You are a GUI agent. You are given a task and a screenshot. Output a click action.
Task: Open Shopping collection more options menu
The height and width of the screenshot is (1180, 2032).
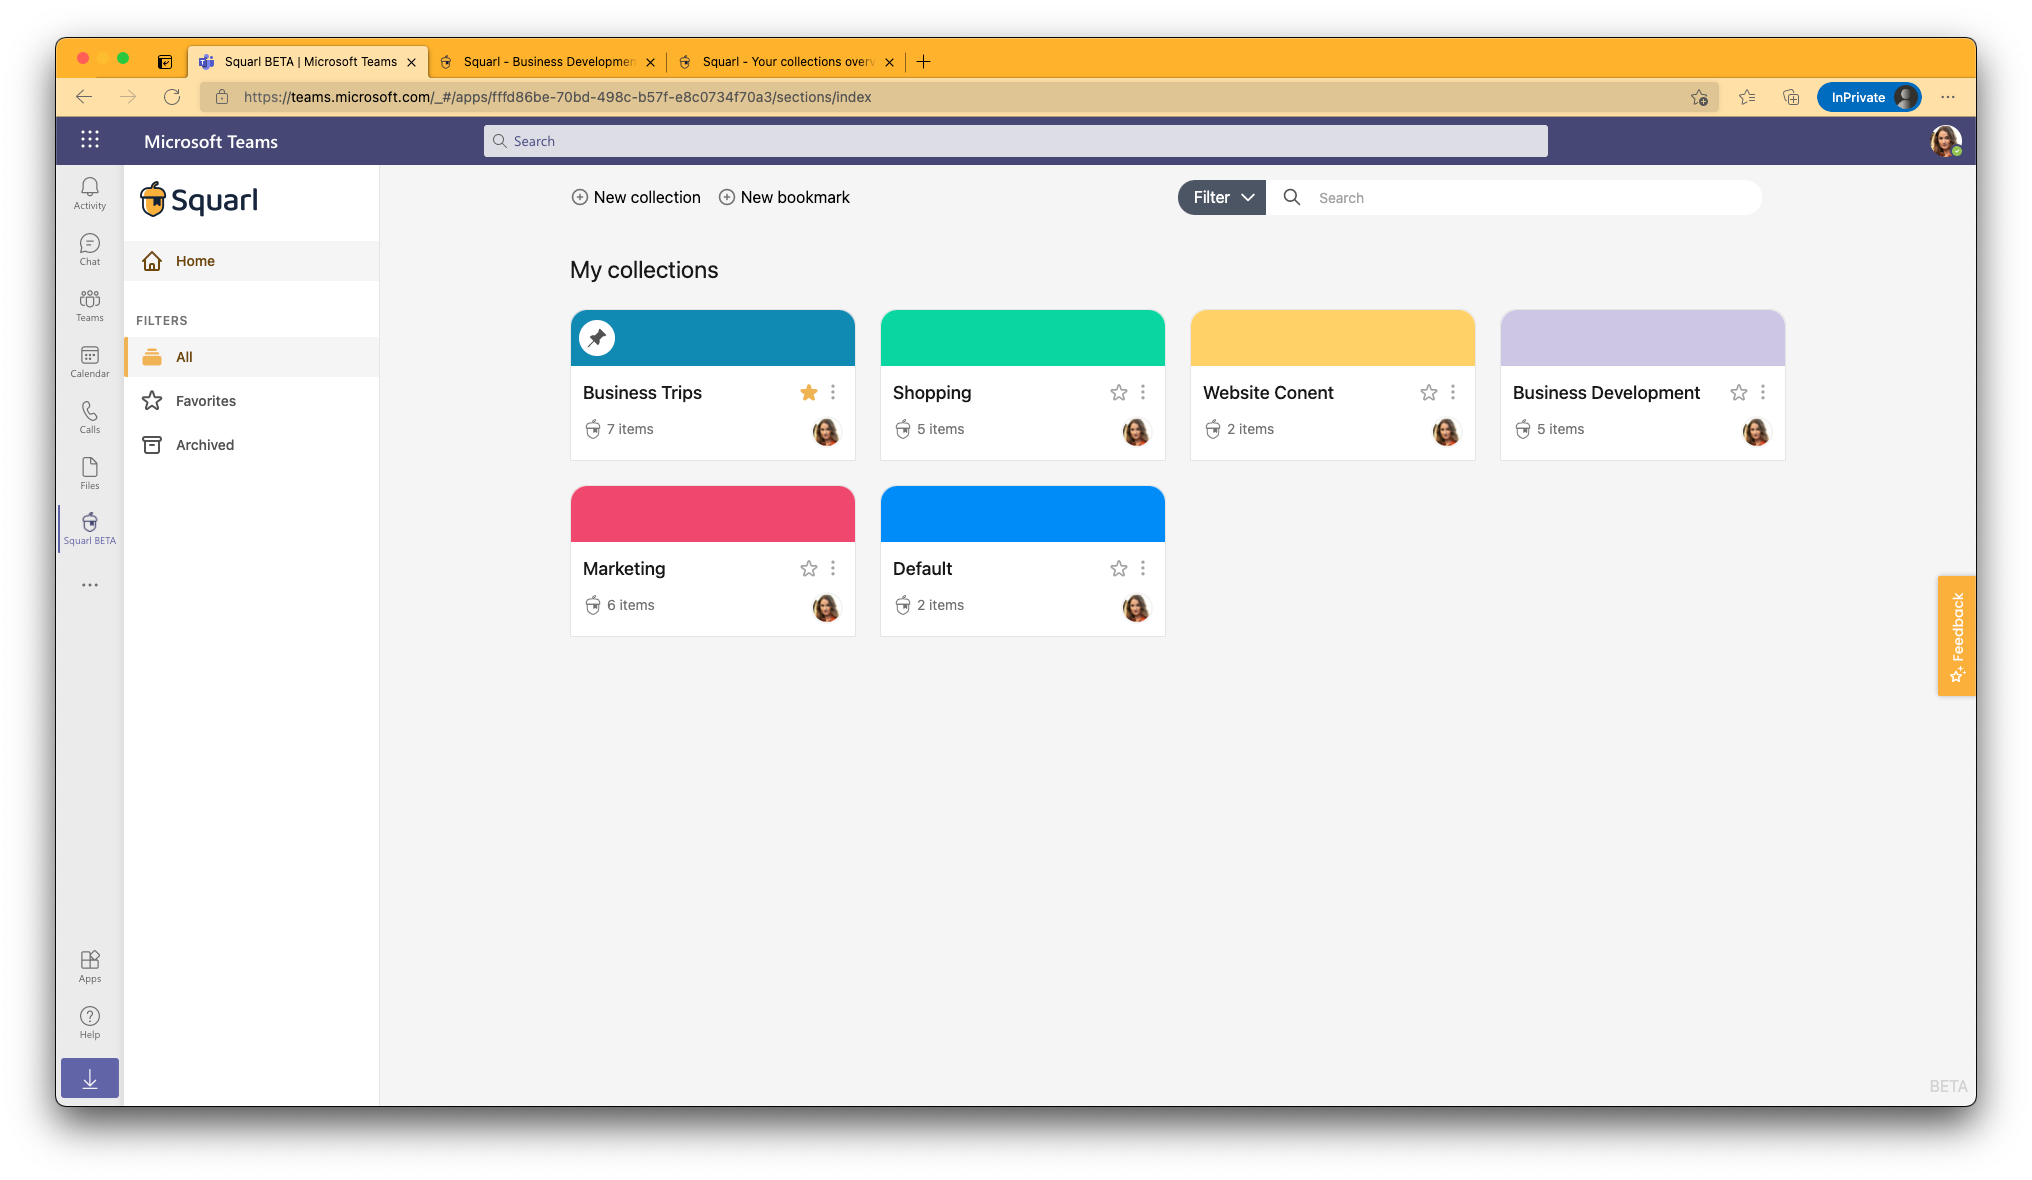pos(1143,393)
